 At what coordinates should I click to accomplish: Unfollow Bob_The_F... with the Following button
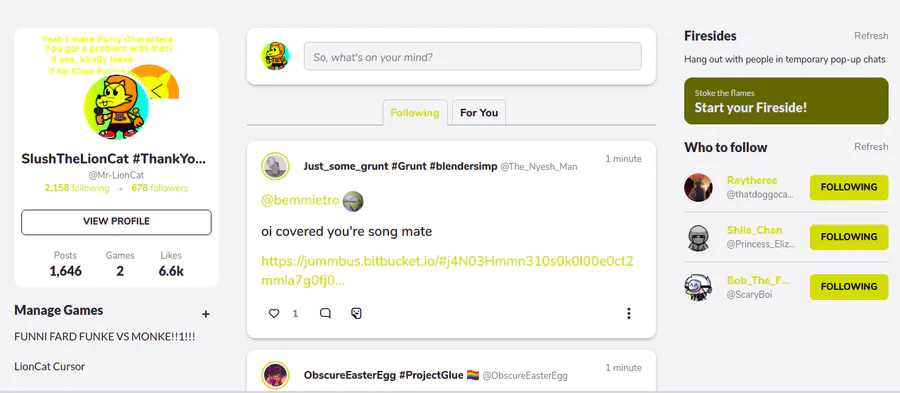[x=849, y=287]
